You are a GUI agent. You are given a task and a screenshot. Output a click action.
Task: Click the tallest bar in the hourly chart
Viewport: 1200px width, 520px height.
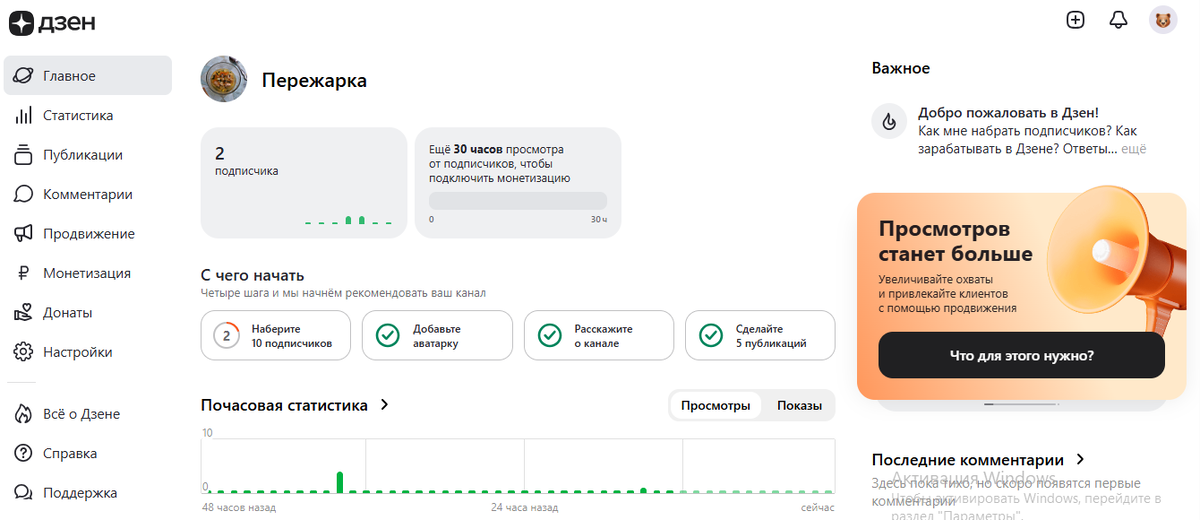click(x=340, y=482)
